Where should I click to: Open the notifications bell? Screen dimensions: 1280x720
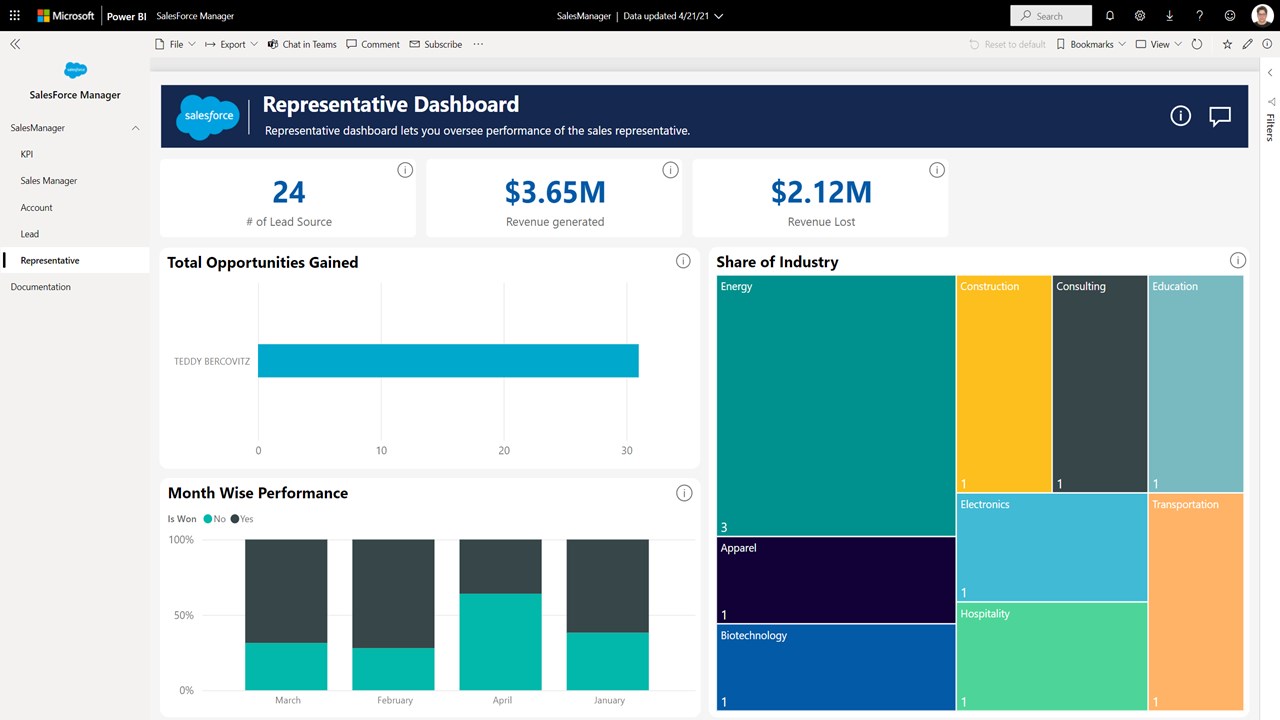click(x=1110, y=16)
